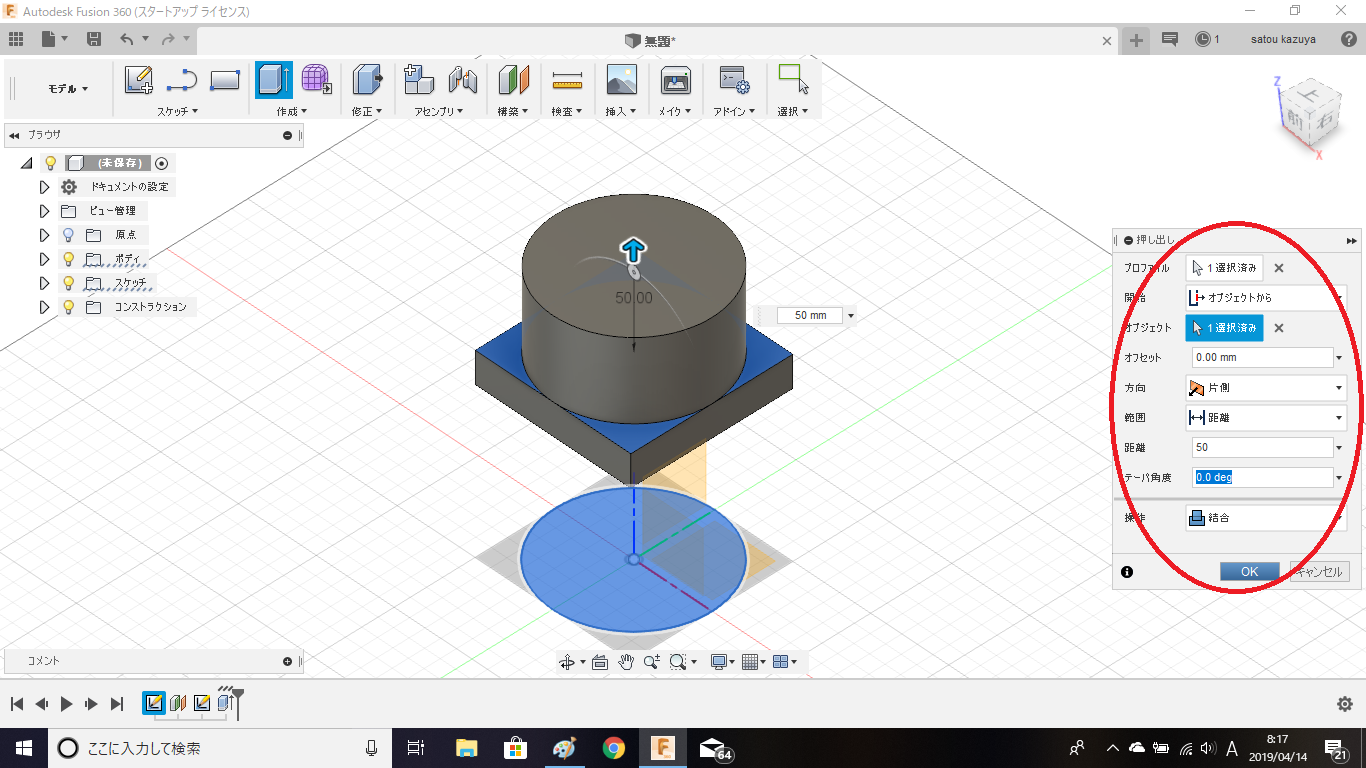This screenshot has width=1366, height=768.
Task: Clear the オブジェクト selection with its X
Action: (x=1279, y=328)
